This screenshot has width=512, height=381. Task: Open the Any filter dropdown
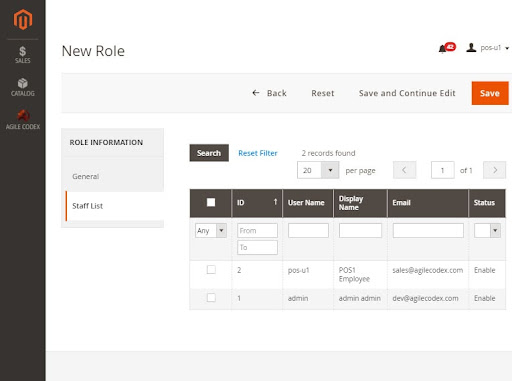click(x=211, y=230)
